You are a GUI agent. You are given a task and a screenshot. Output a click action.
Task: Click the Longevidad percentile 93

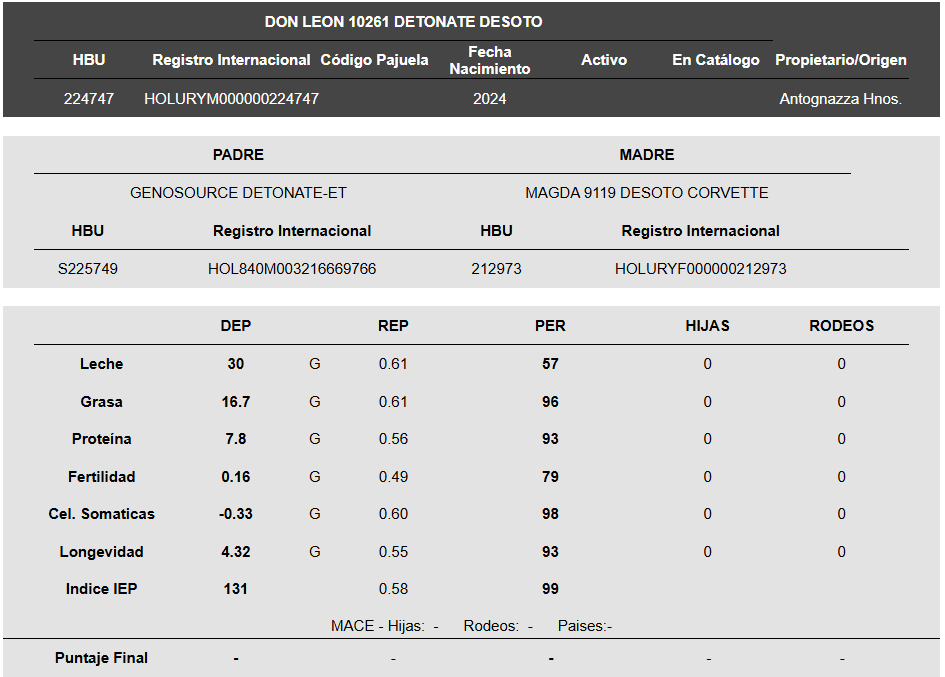550,552
